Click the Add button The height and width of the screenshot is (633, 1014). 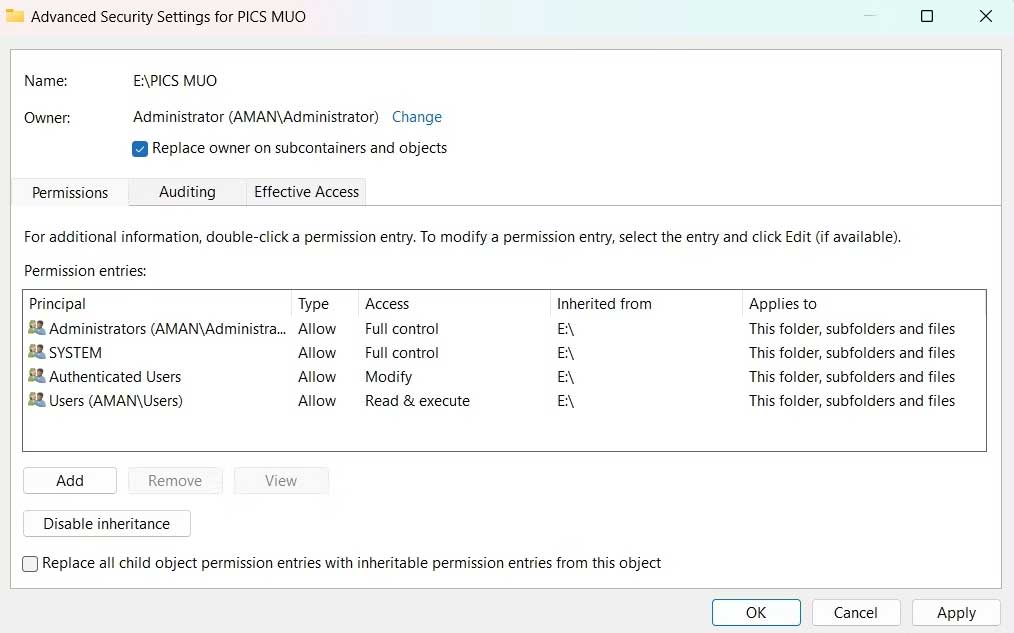point(69,480)
